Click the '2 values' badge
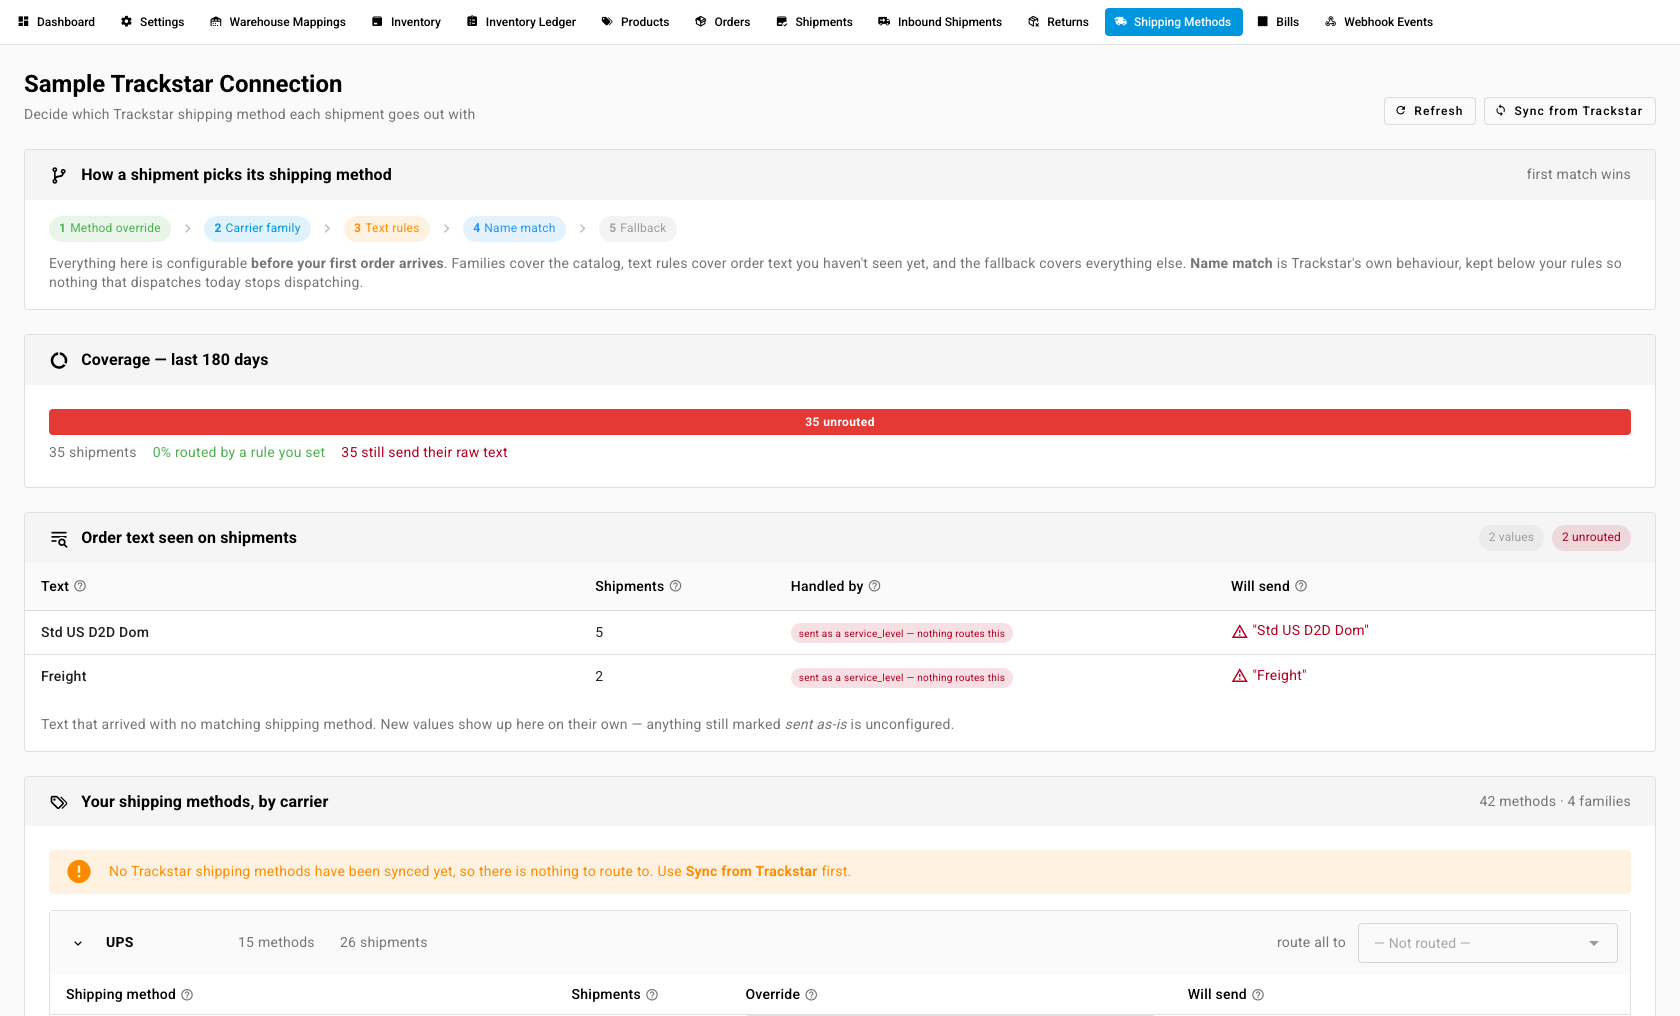Image resolution: width=1680 pixels, height=1016 pixels. coord(1511,538)
